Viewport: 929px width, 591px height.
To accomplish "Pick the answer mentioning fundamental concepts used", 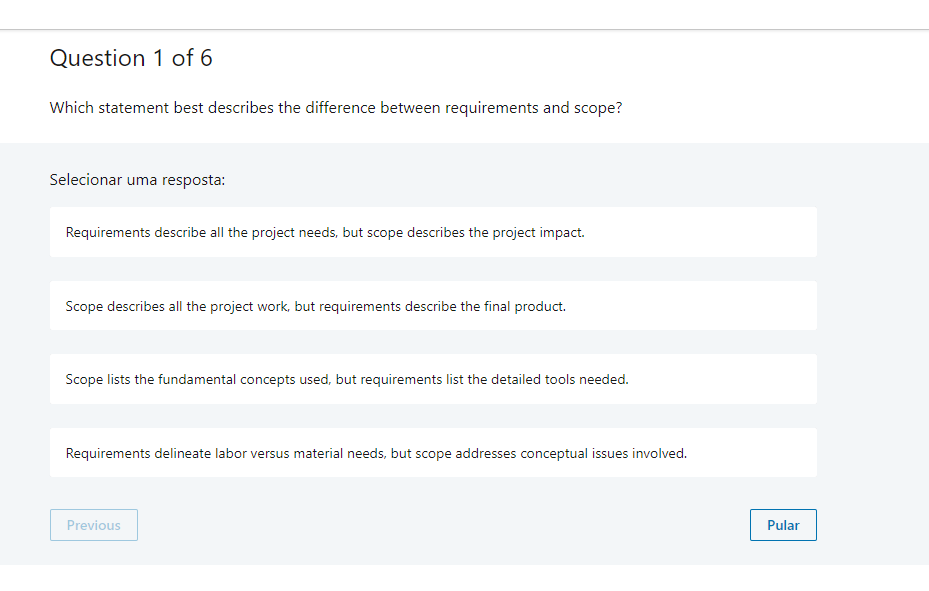I will point(433,379).
